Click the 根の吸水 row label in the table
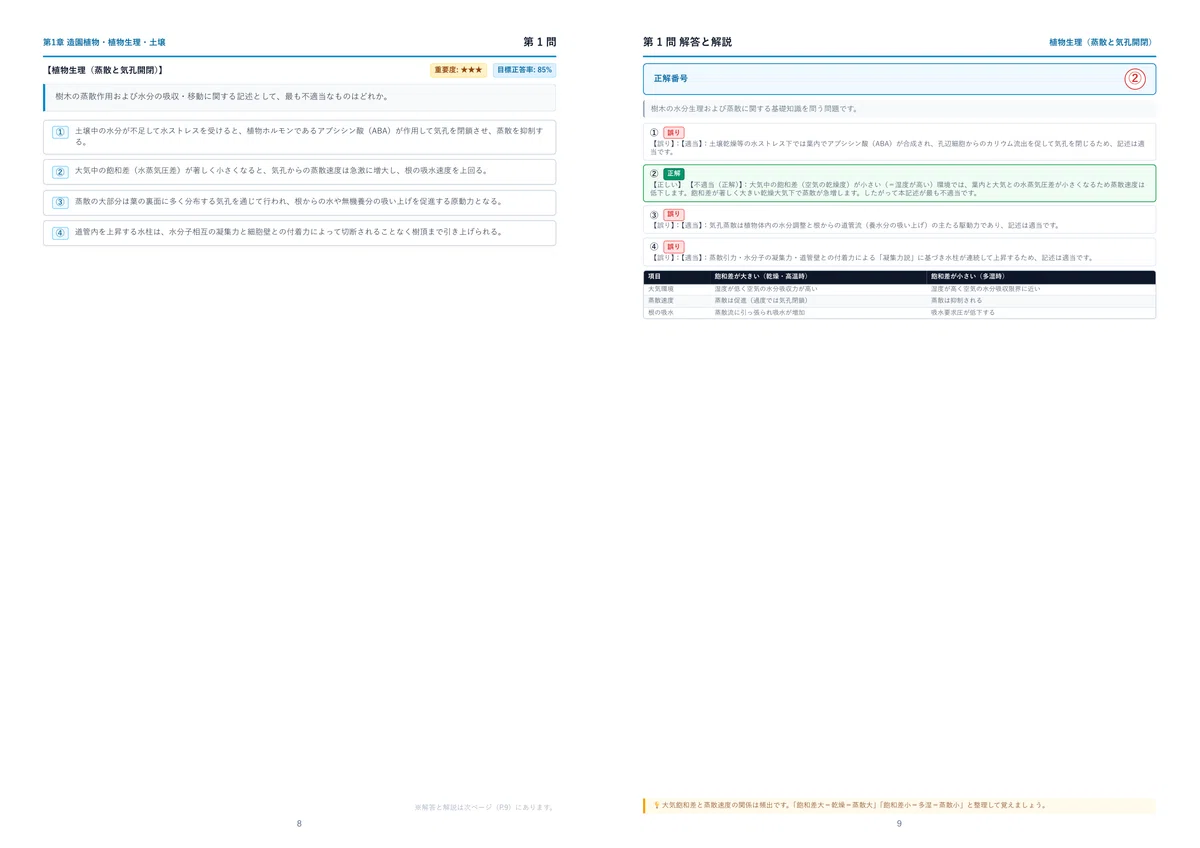 [x=661, y=312]
